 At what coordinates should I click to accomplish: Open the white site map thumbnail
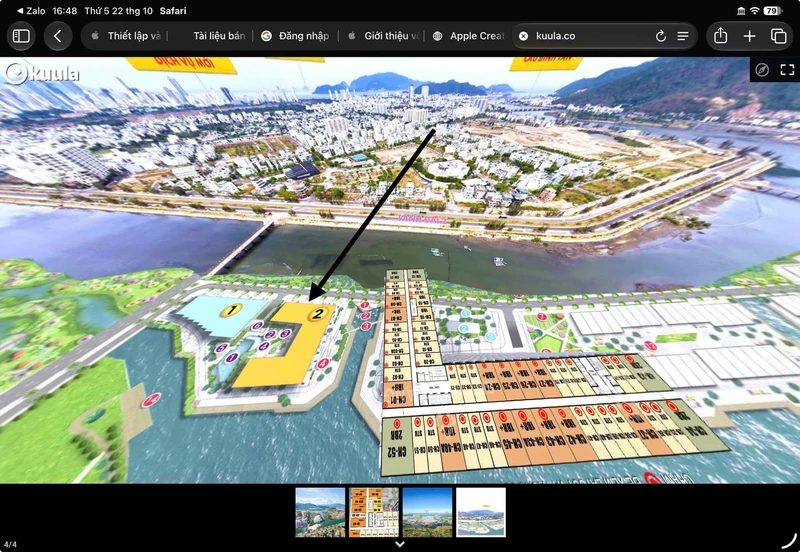(481, 512)
